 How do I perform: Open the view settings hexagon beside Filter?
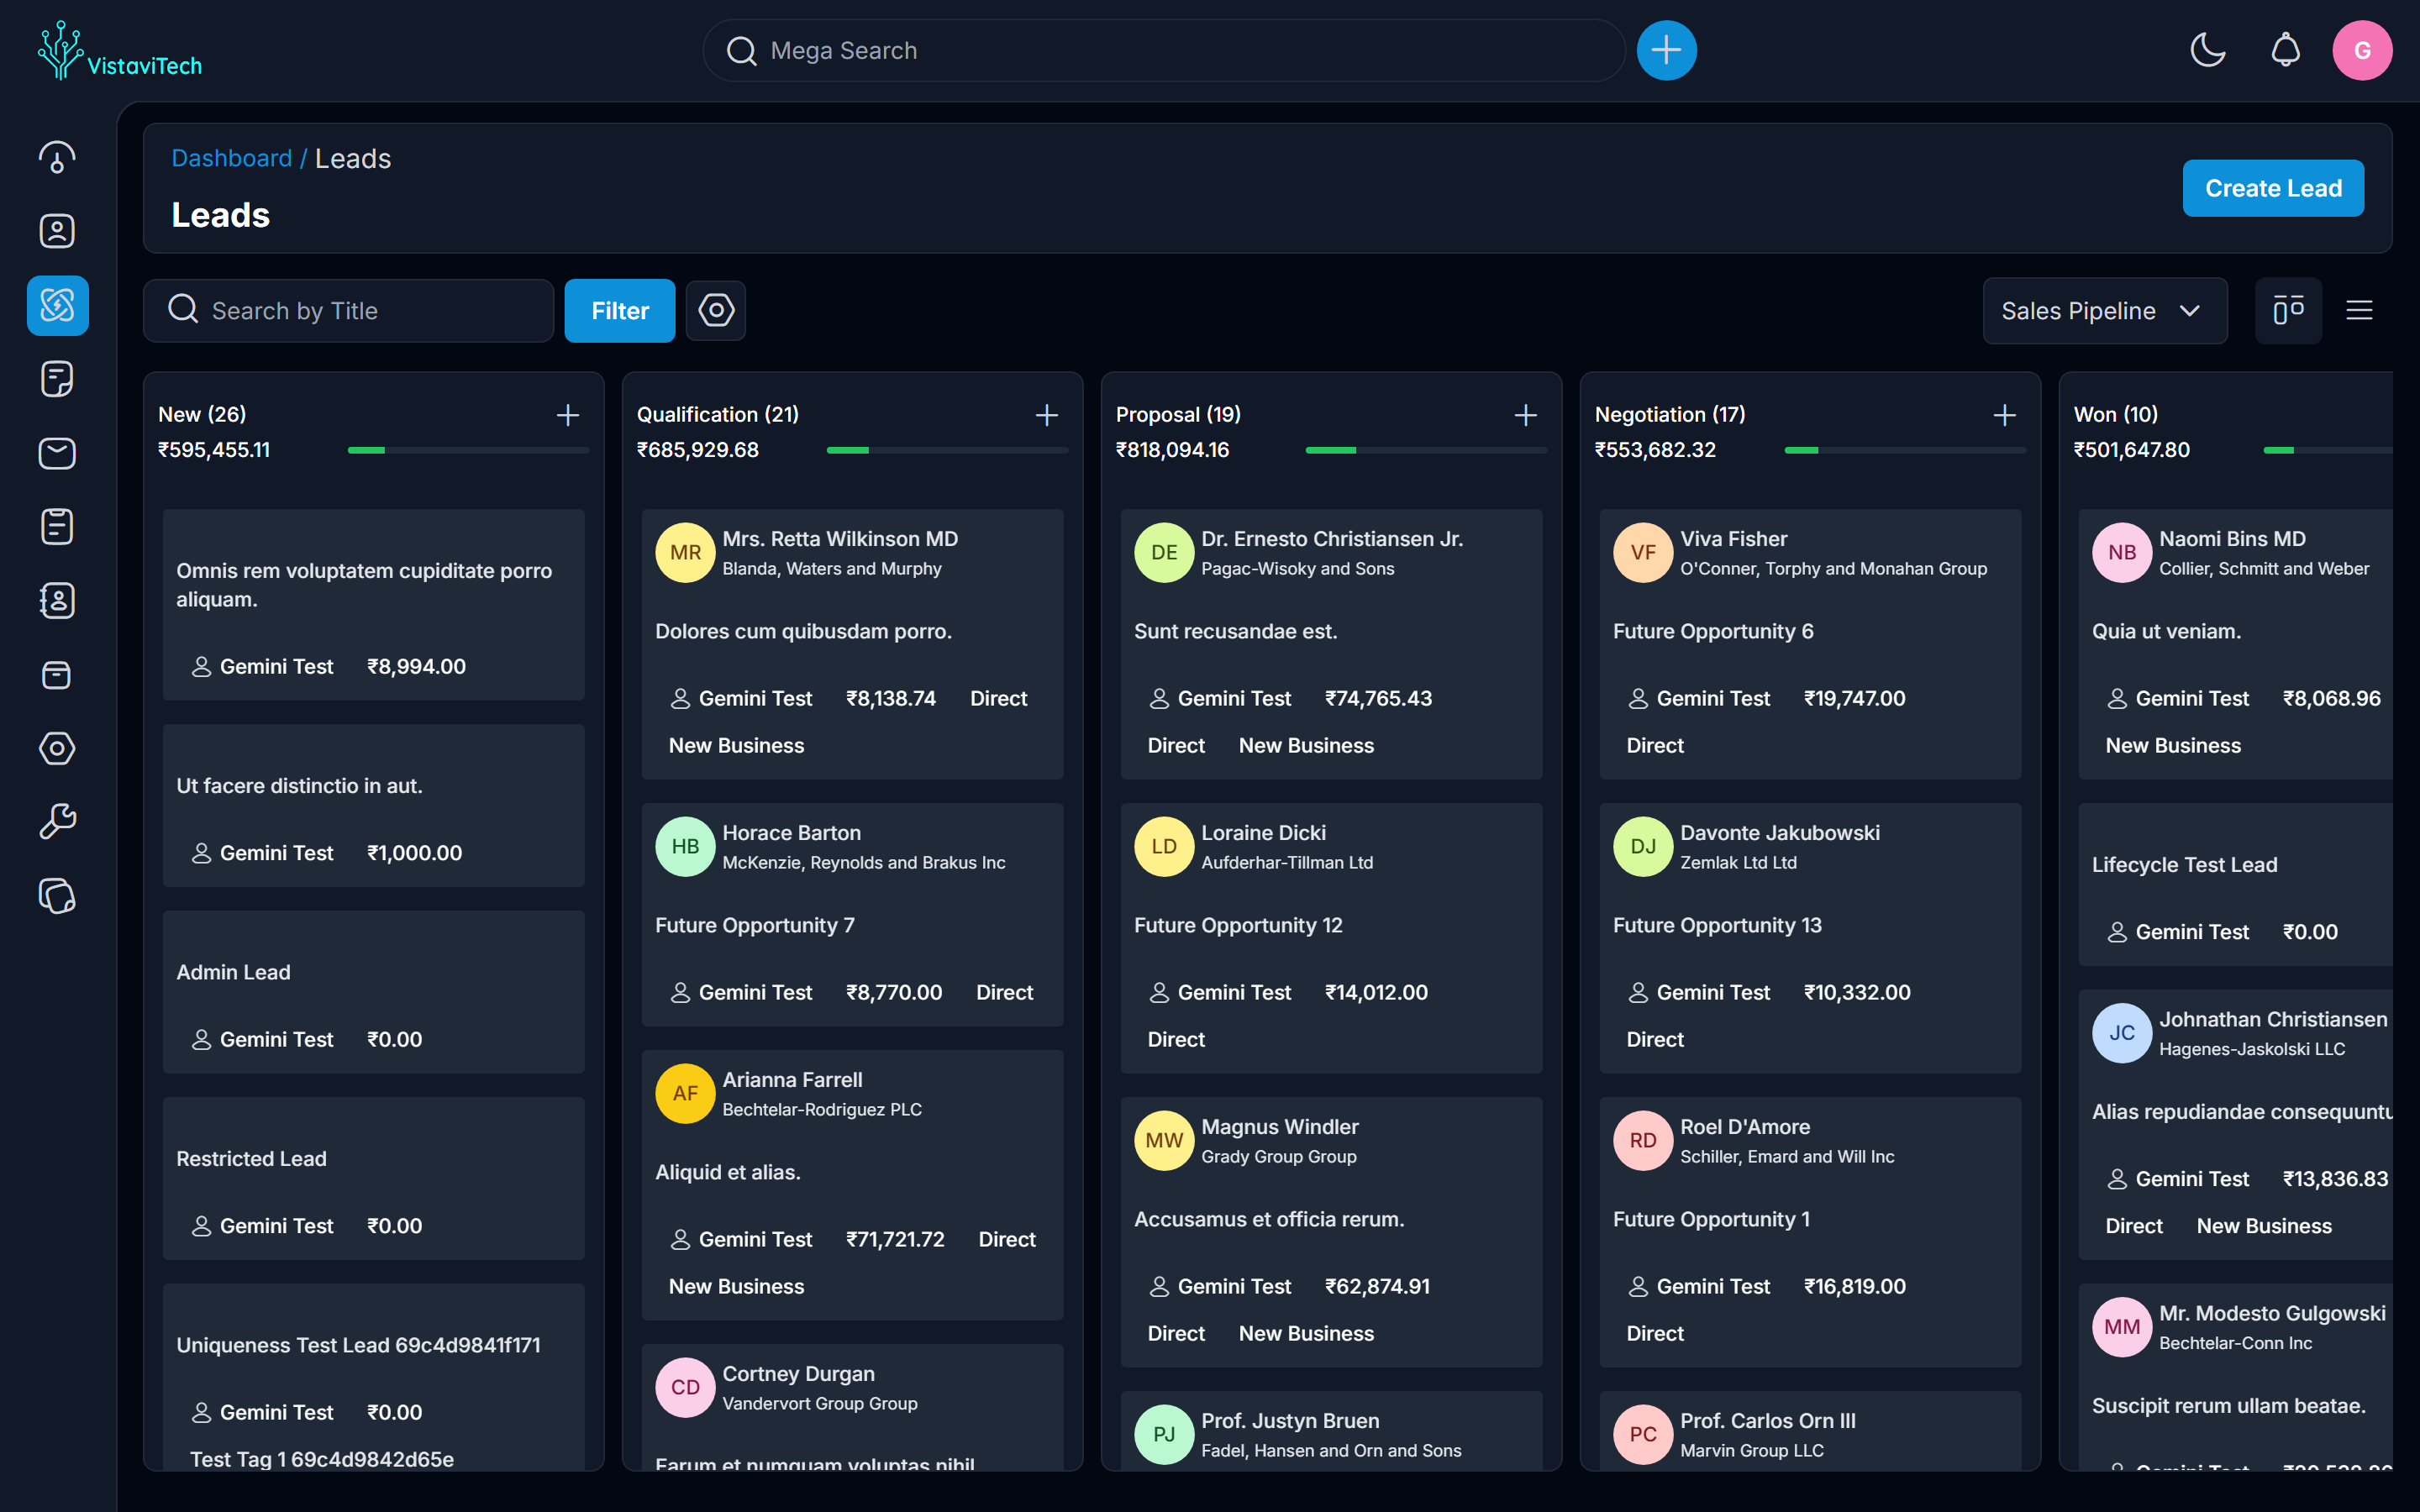[715, 310]
